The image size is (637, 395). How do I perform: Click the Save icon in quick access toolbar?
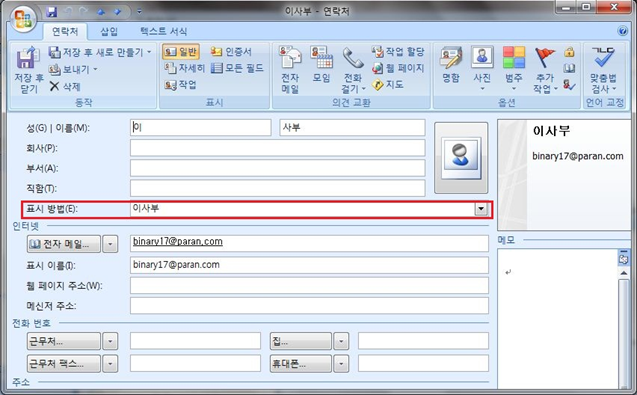pos(51,12)
